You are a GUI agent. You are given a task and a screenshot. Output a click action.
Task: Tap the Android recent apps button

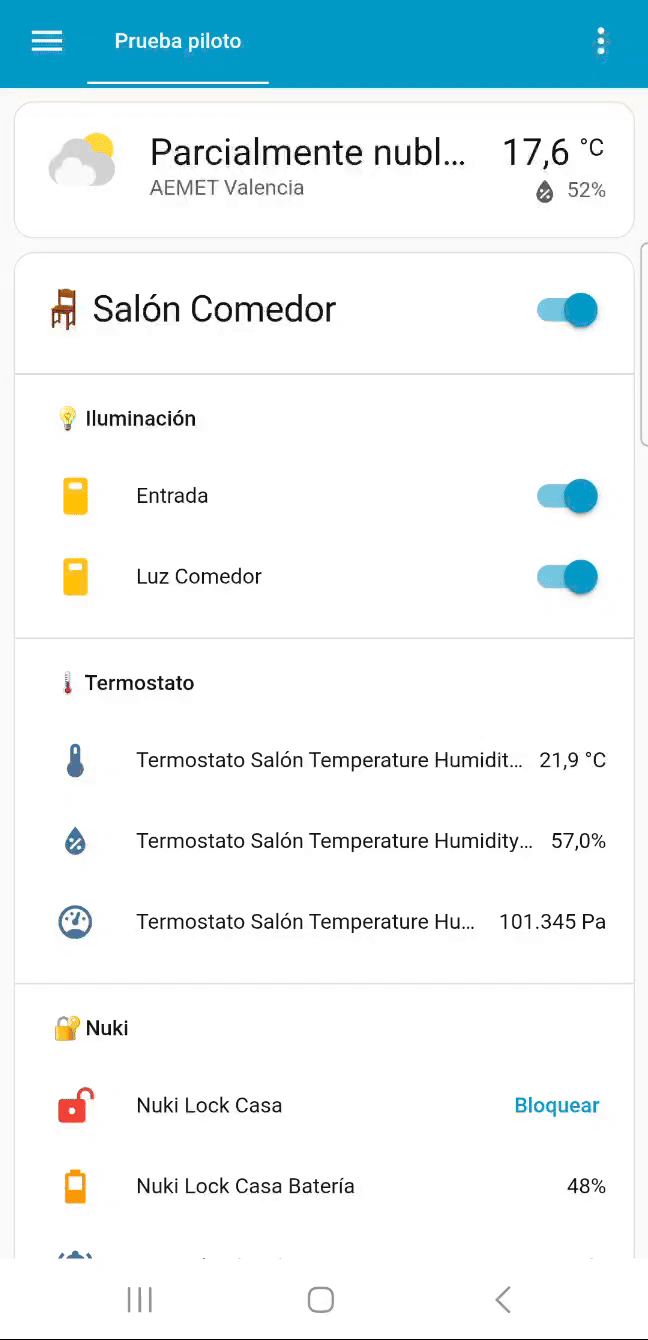(x=140, y=1300)
